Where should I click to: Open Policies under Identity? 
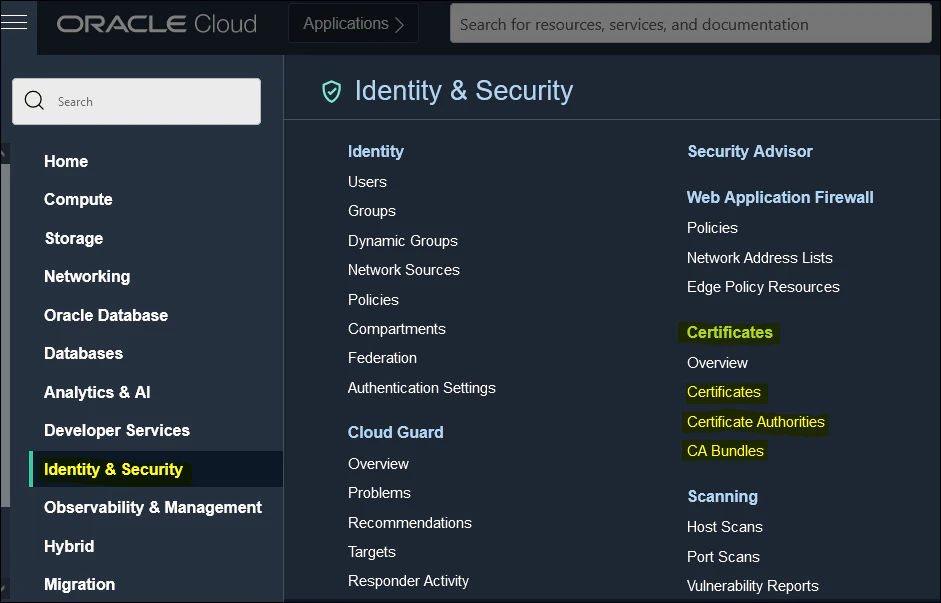[x=373, y=300]
